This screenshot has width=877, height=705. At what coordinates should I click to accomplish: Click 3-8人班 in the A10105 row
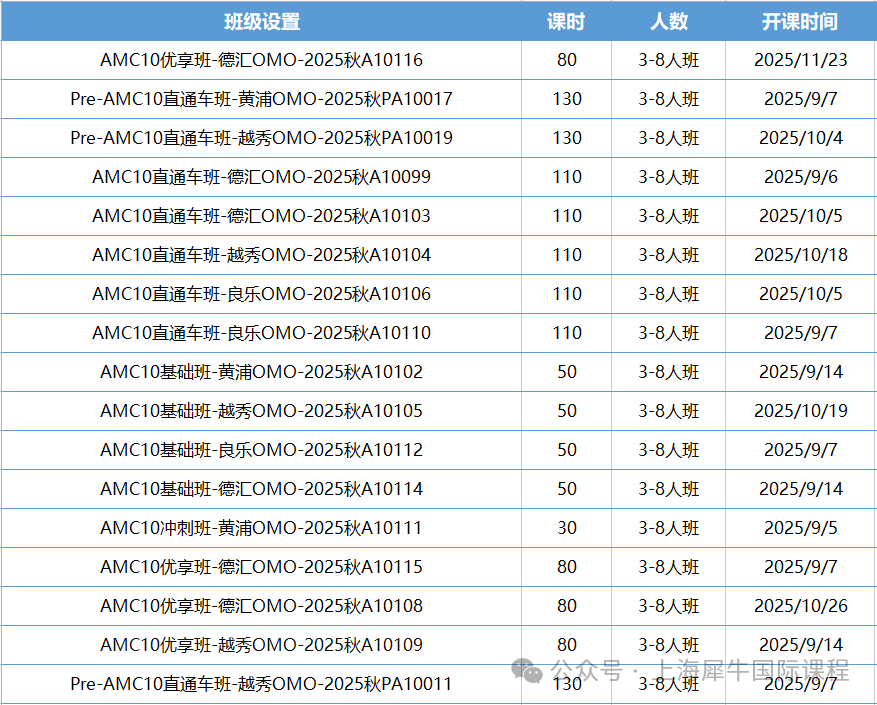pyautogui.click(x=669, y=411)
